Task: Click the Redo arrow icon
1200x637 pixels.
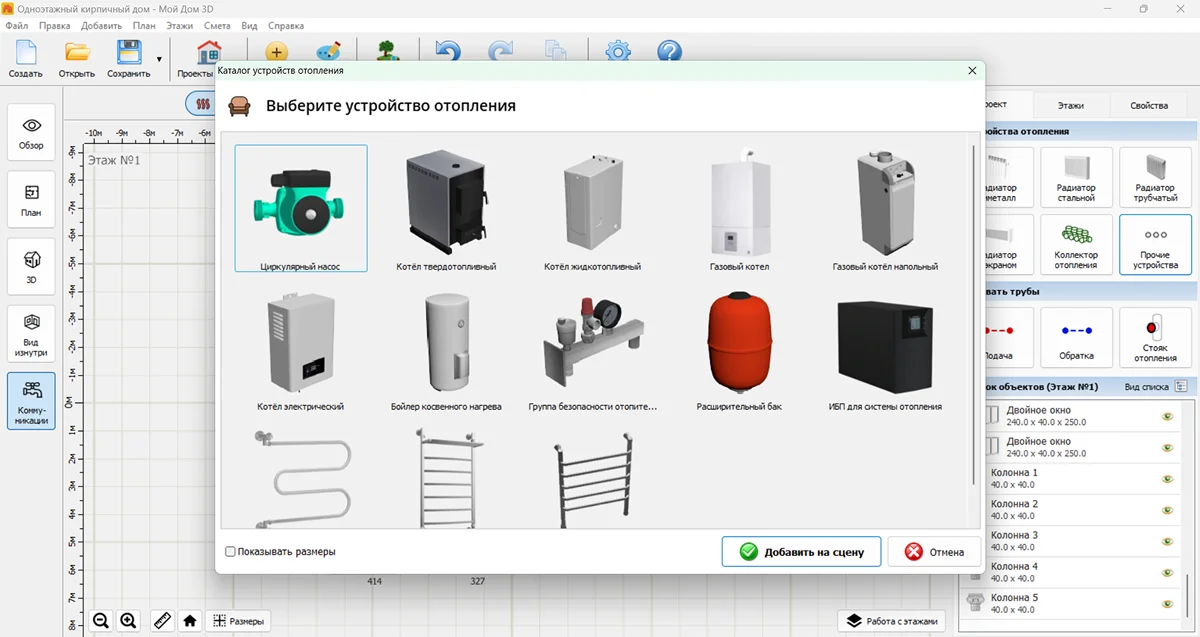Action: (x=501, y=51)
